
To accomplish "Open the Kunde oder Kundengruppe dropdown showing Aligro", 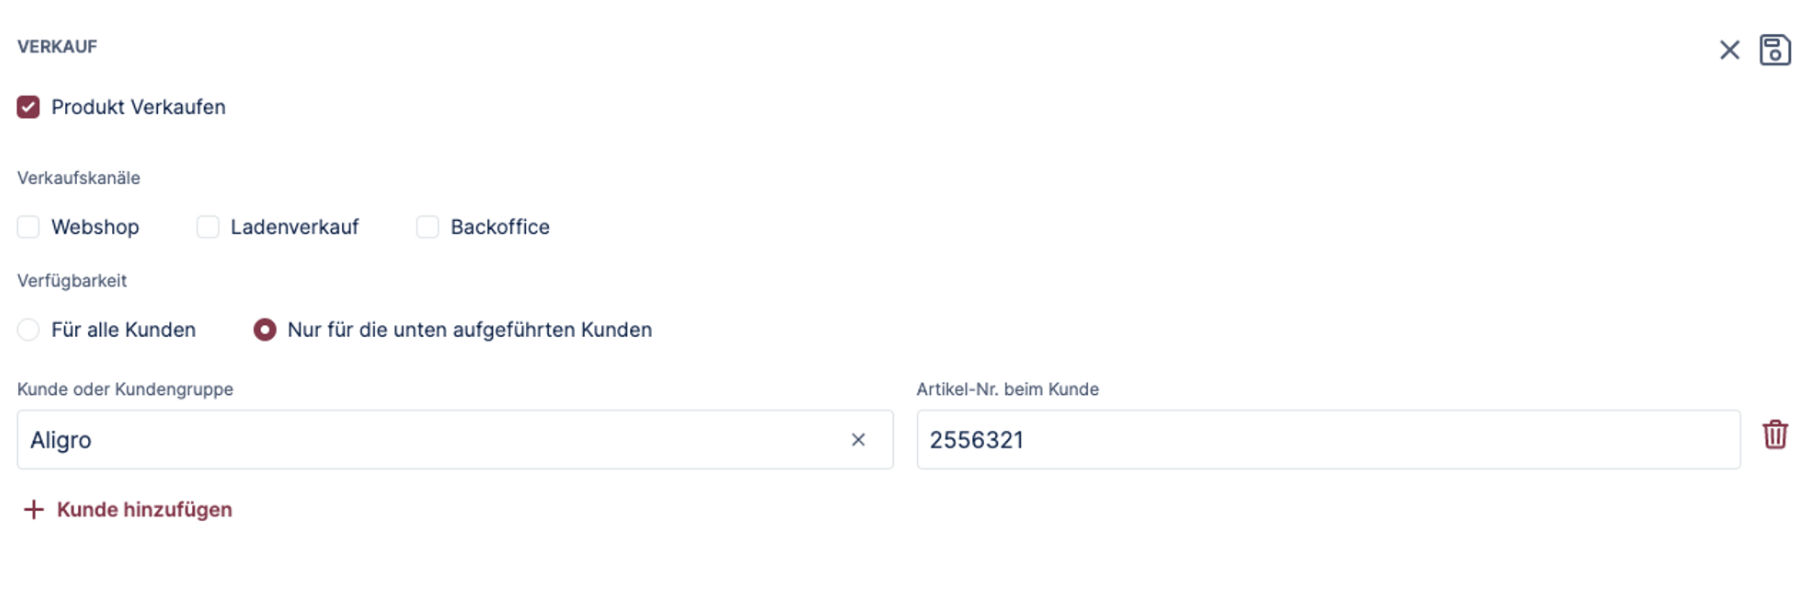I will [430, 440].
